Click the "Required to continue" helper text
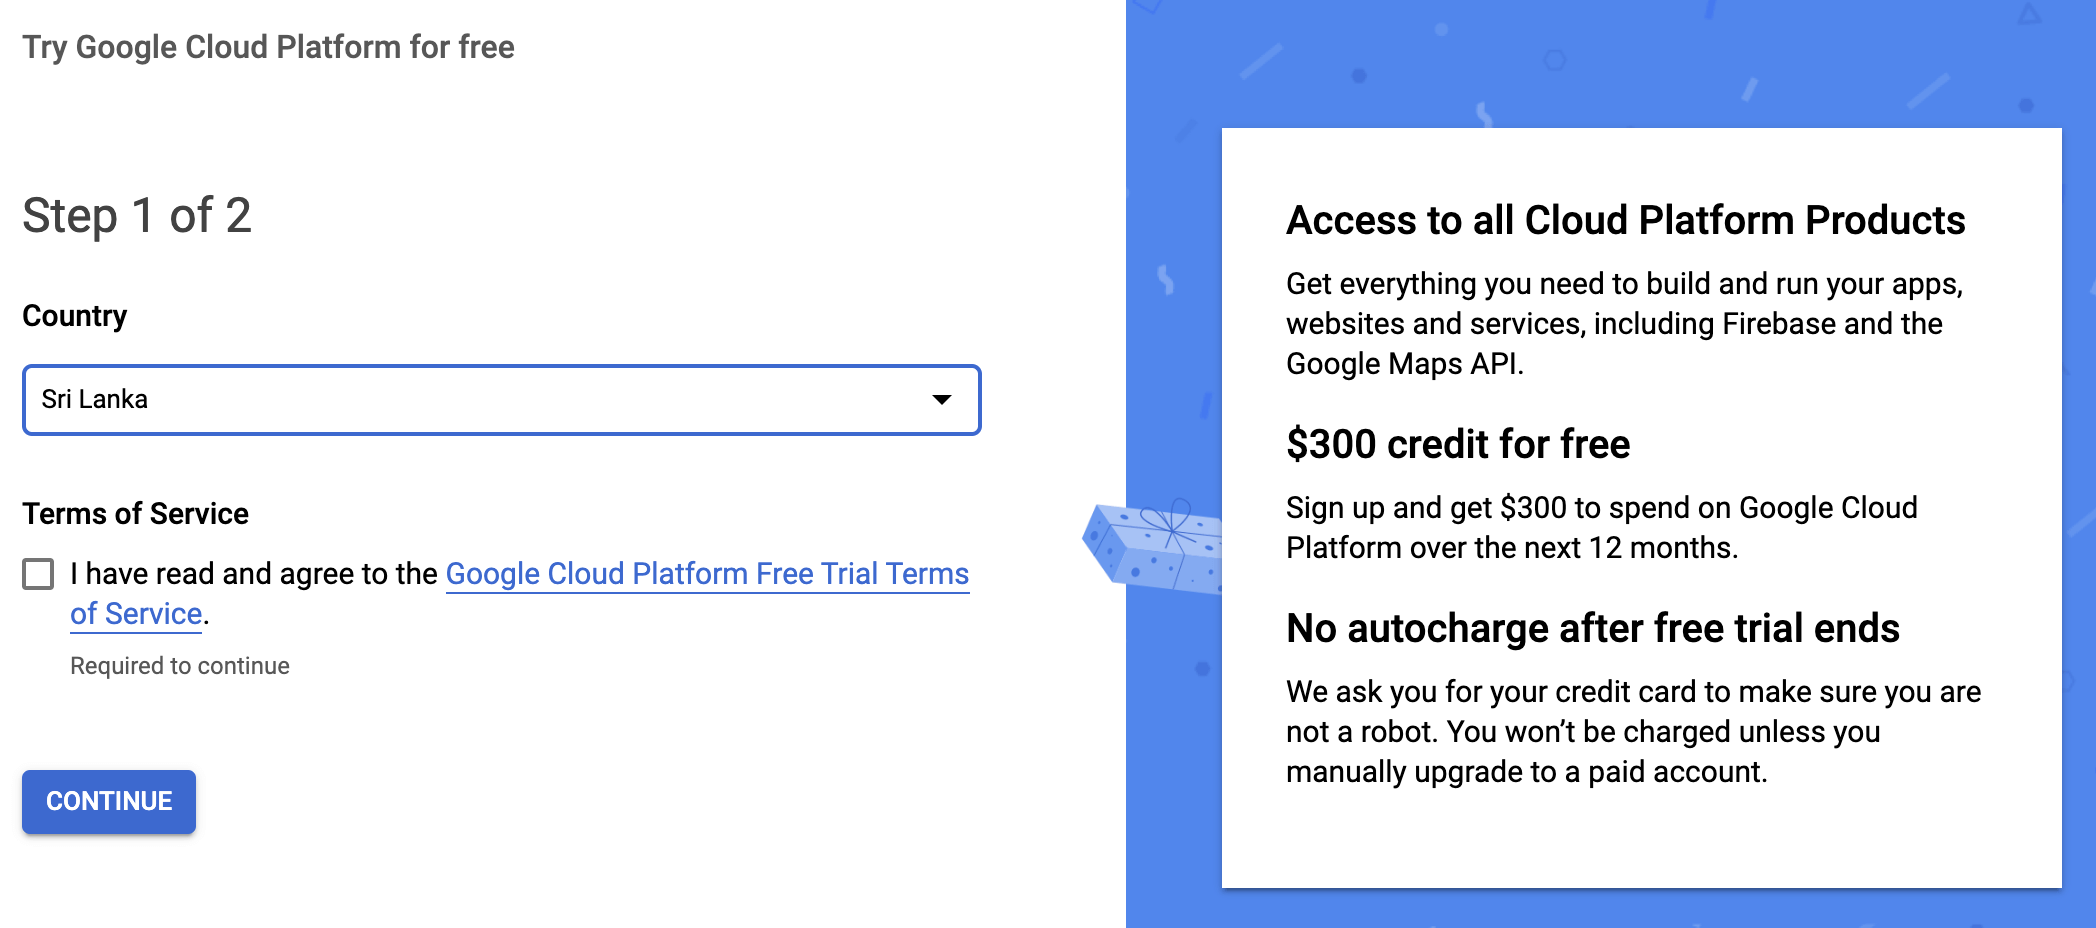 180,666
